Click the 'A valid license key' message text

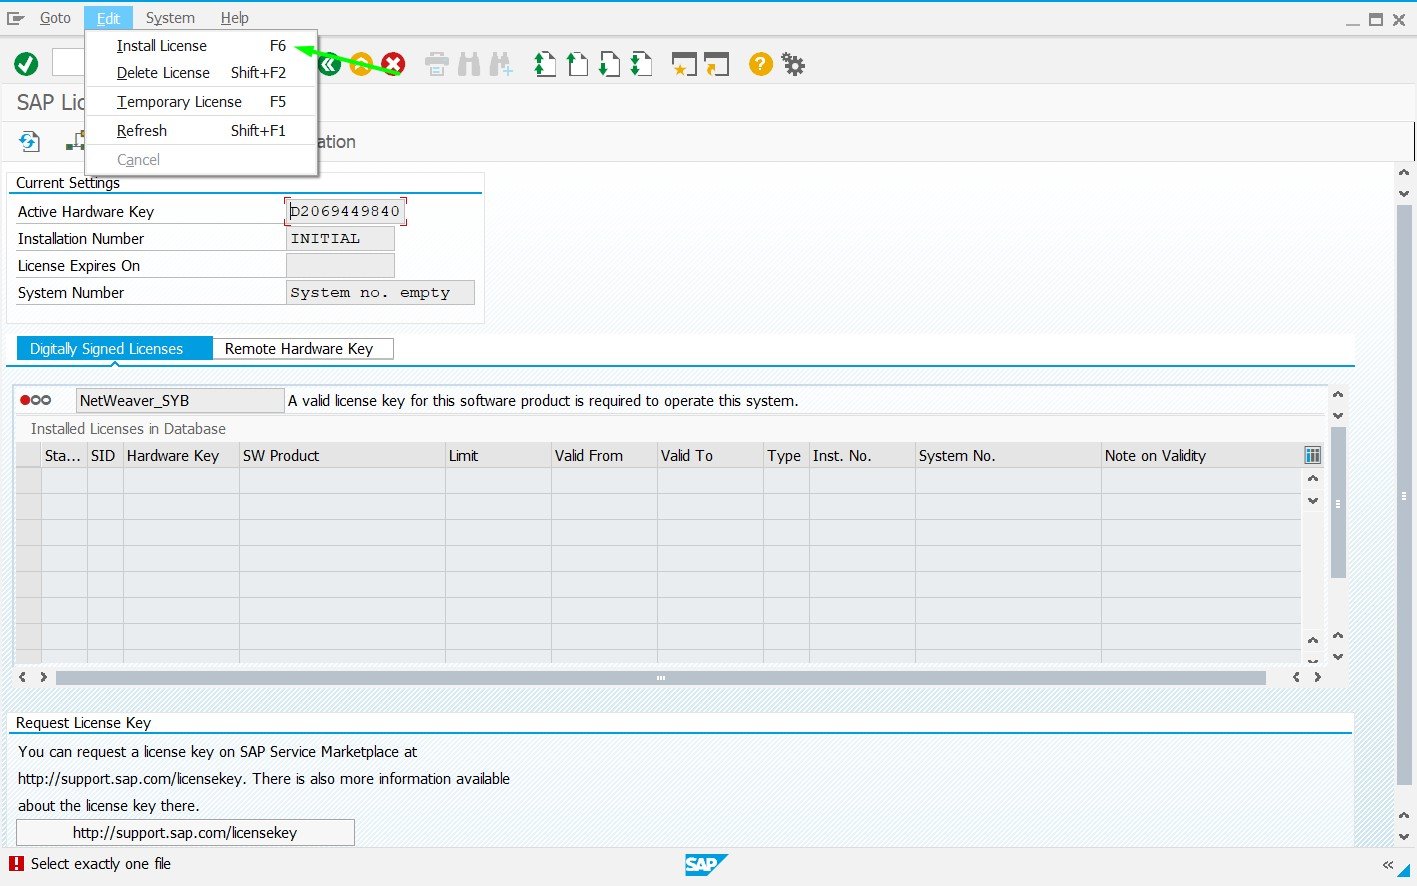pyautogui.click(x=543, y=400)
